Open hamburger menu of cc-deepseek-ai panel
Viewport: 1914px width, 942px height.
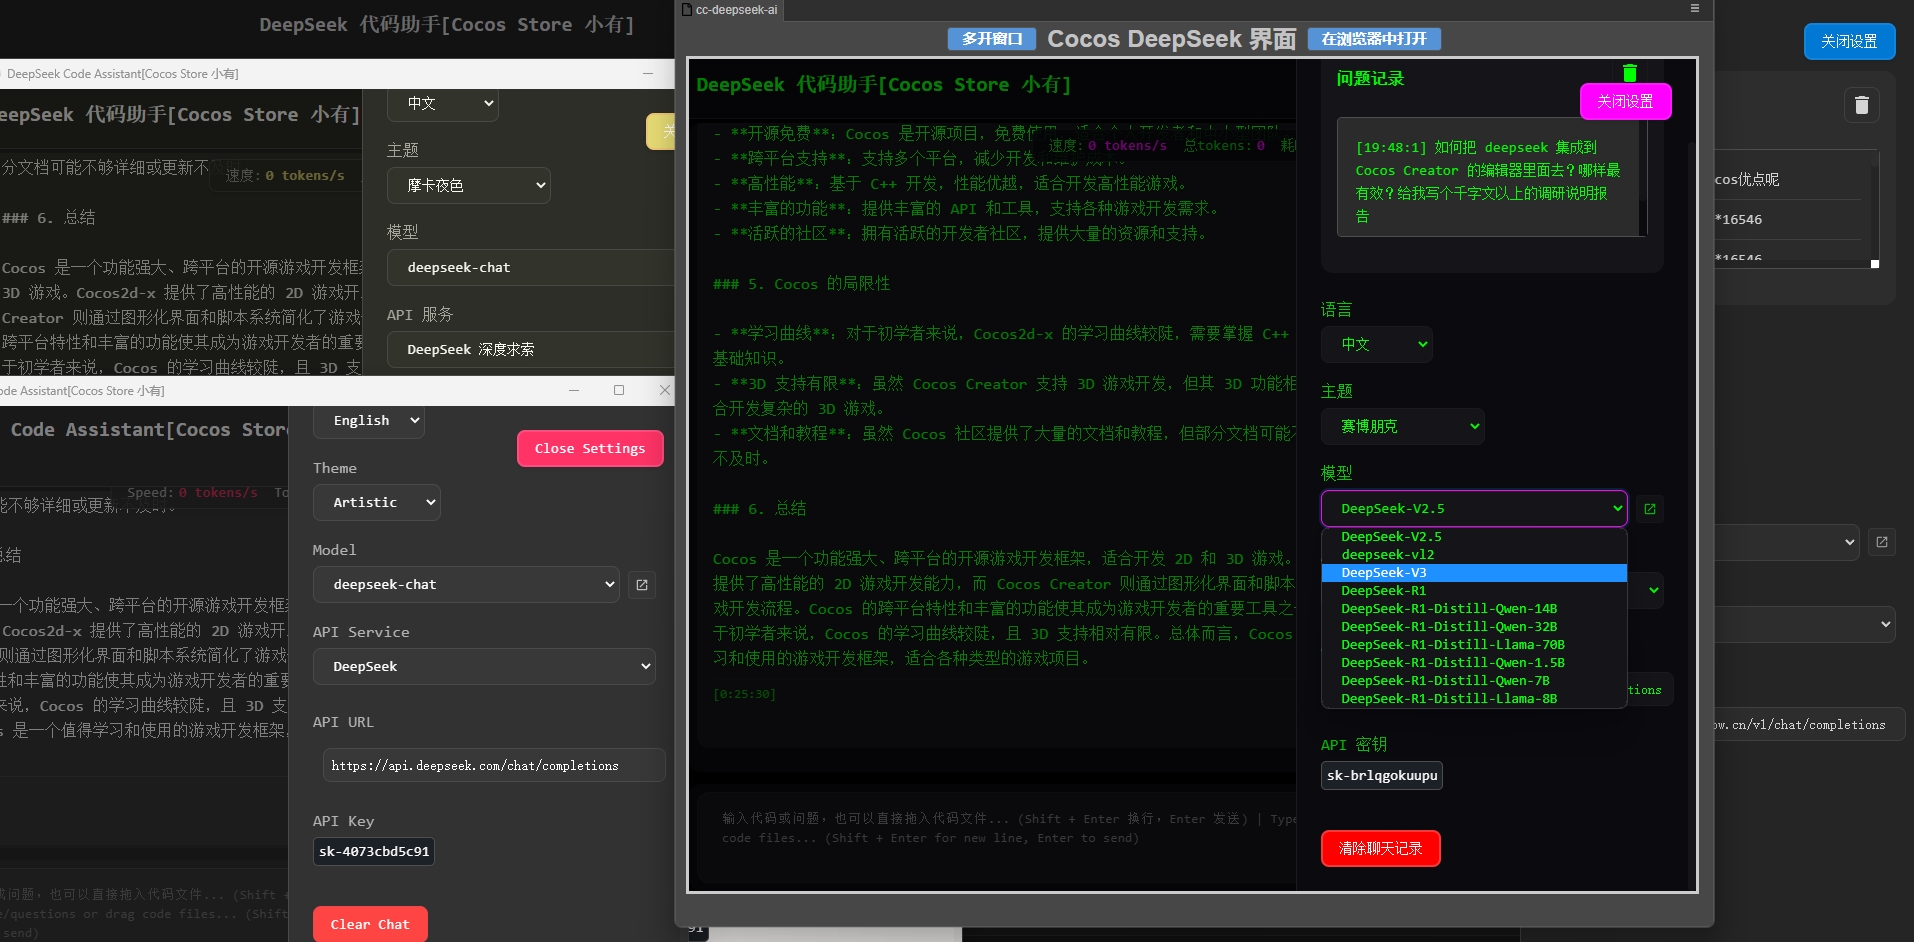[x=1694, y=9]
